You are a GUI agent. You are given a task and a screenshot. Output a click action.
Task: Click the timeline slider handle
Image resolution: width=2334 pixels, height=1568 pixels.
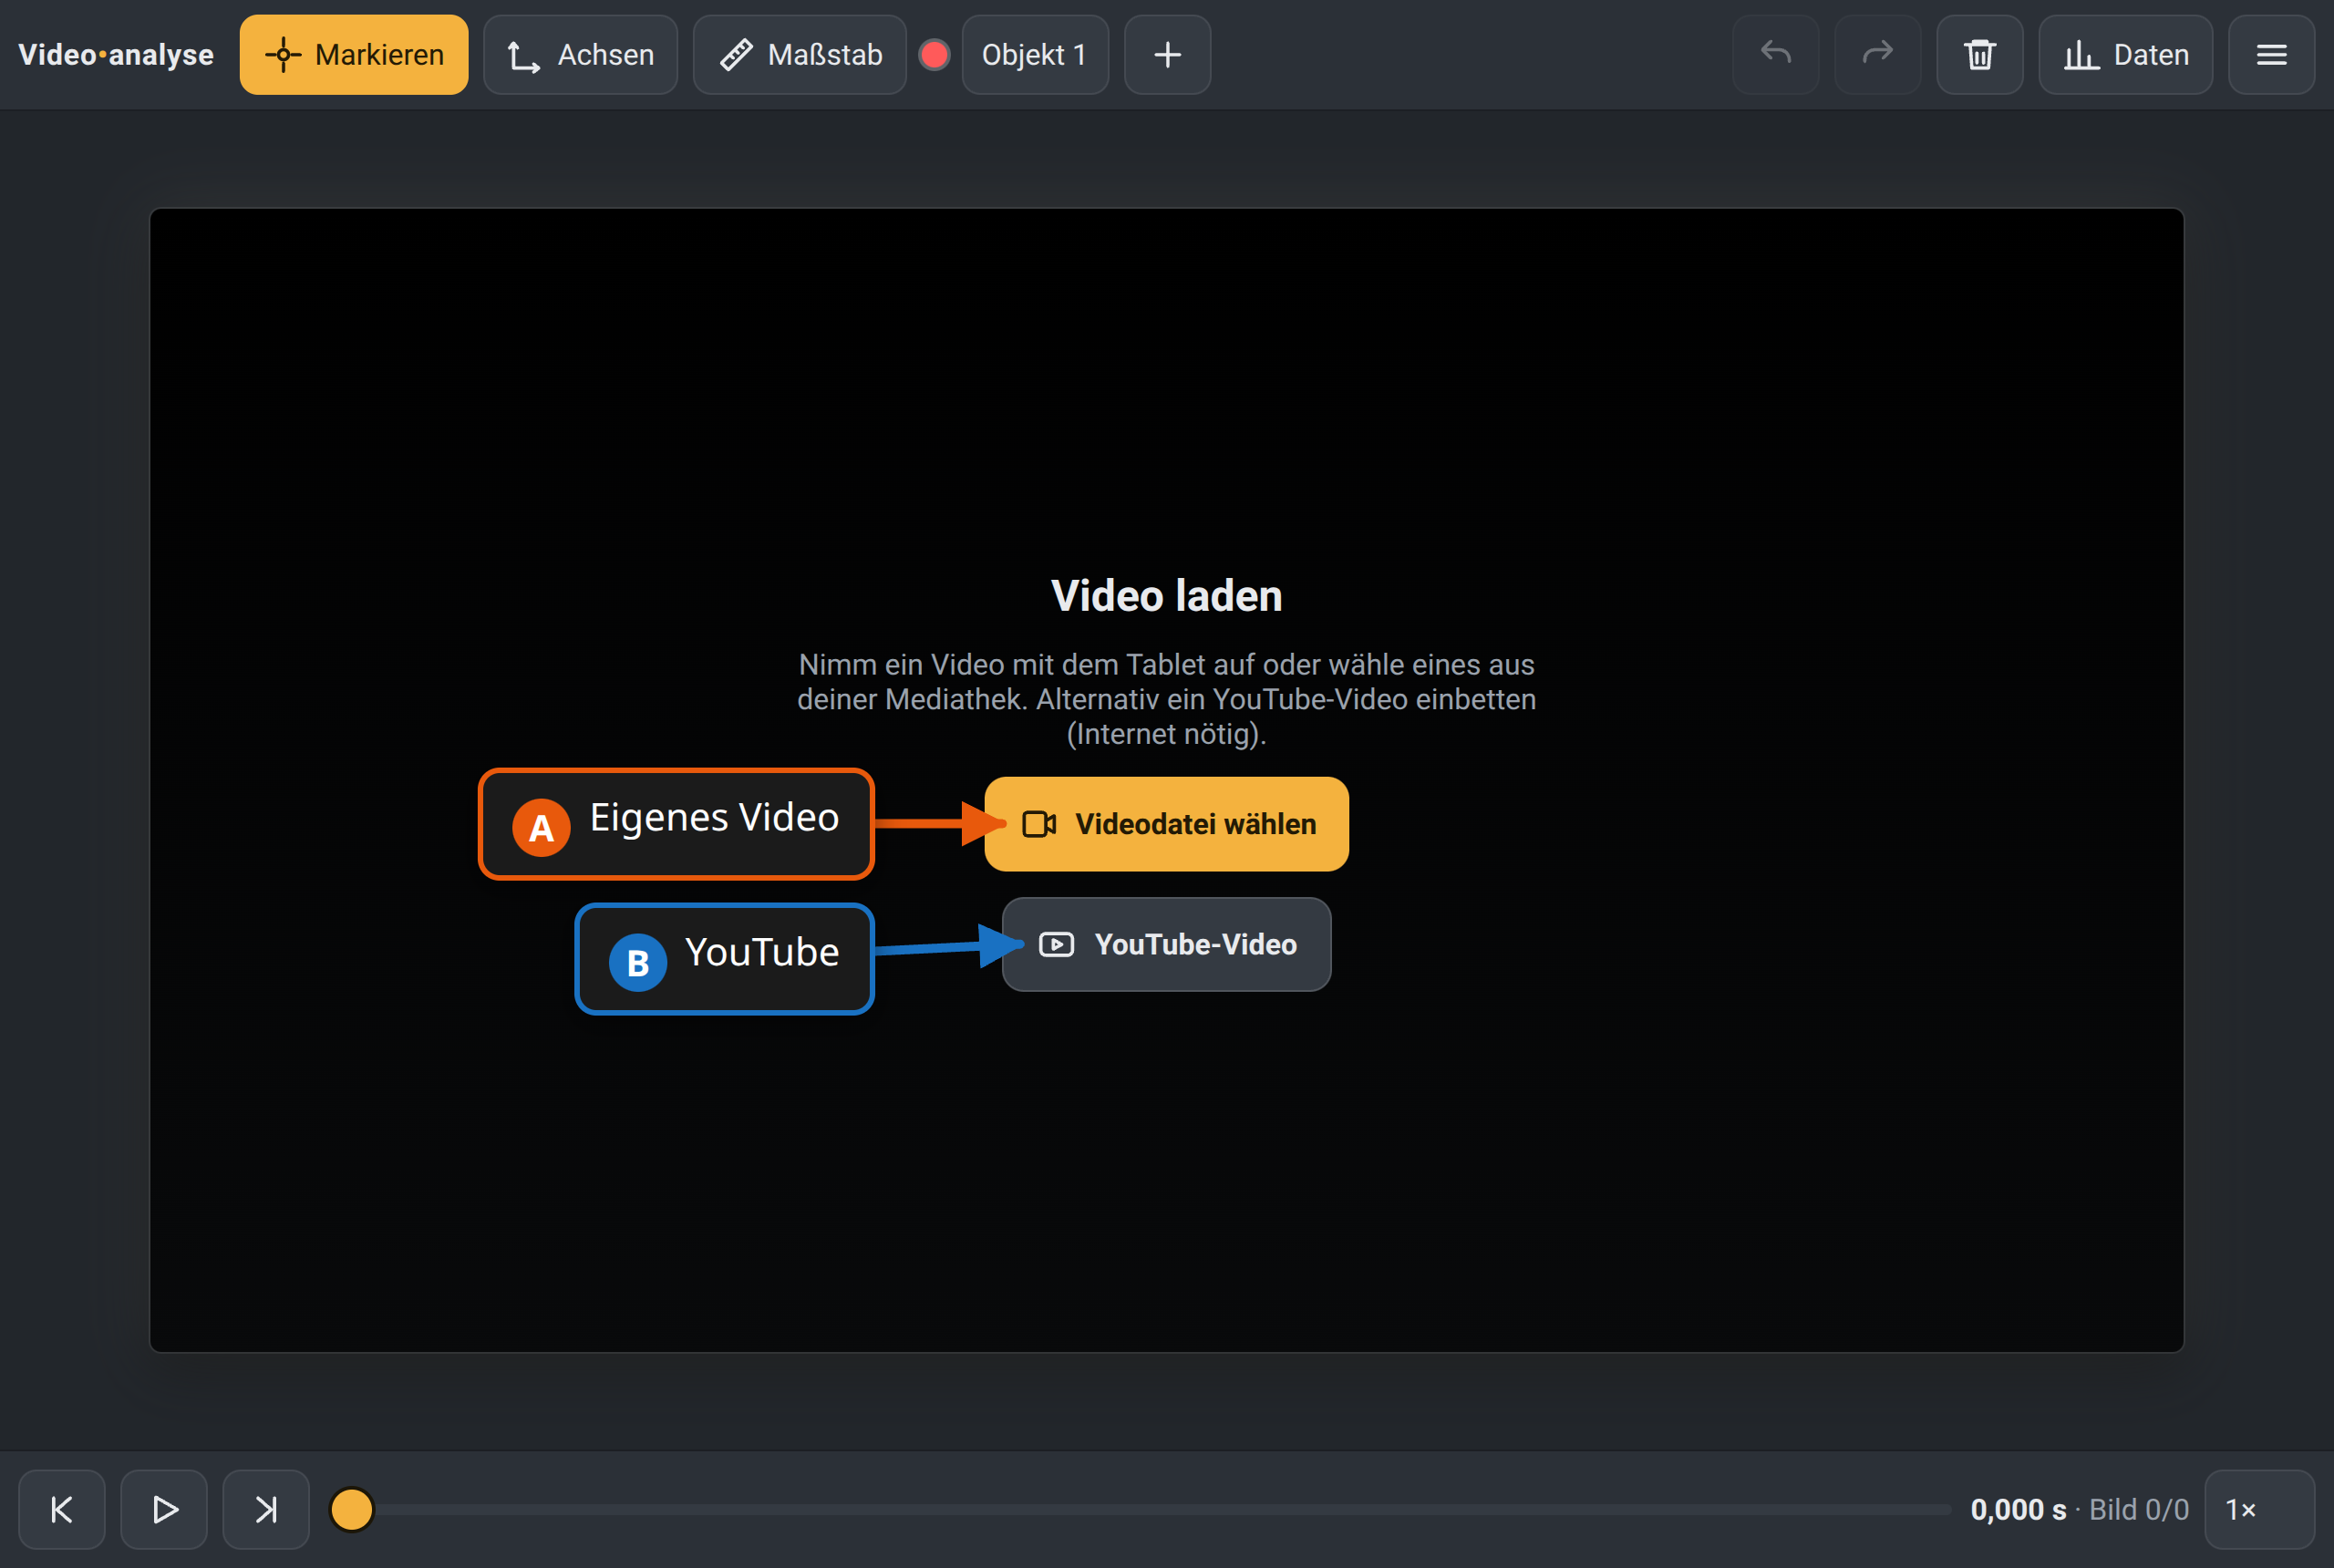pyautogui.click(x=352, y=1509)
